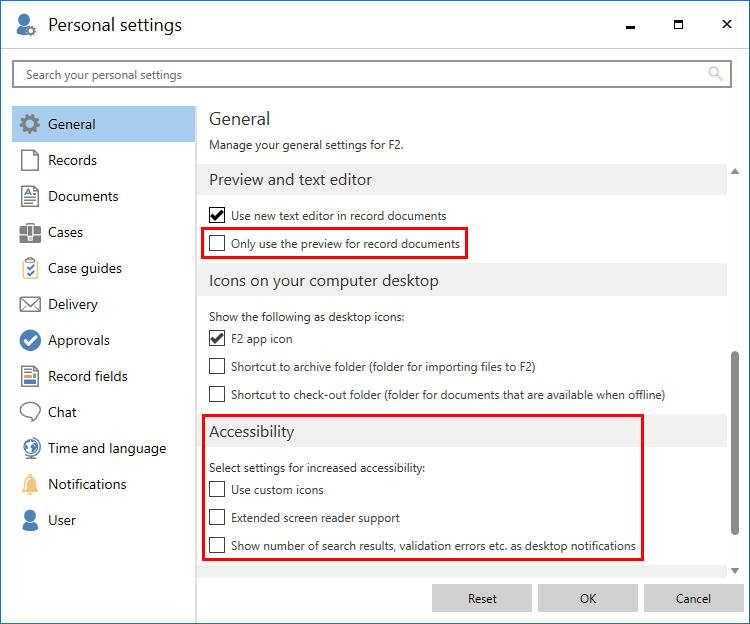Image resolution: width=750 pixels, height=624 pixels.
Task: Open the Documents settings section
Action: (x=104, y=196)
